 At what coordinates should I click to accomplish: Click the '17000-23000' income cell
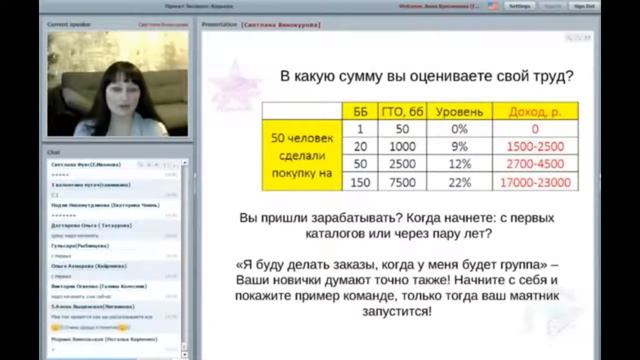[535, 182]
